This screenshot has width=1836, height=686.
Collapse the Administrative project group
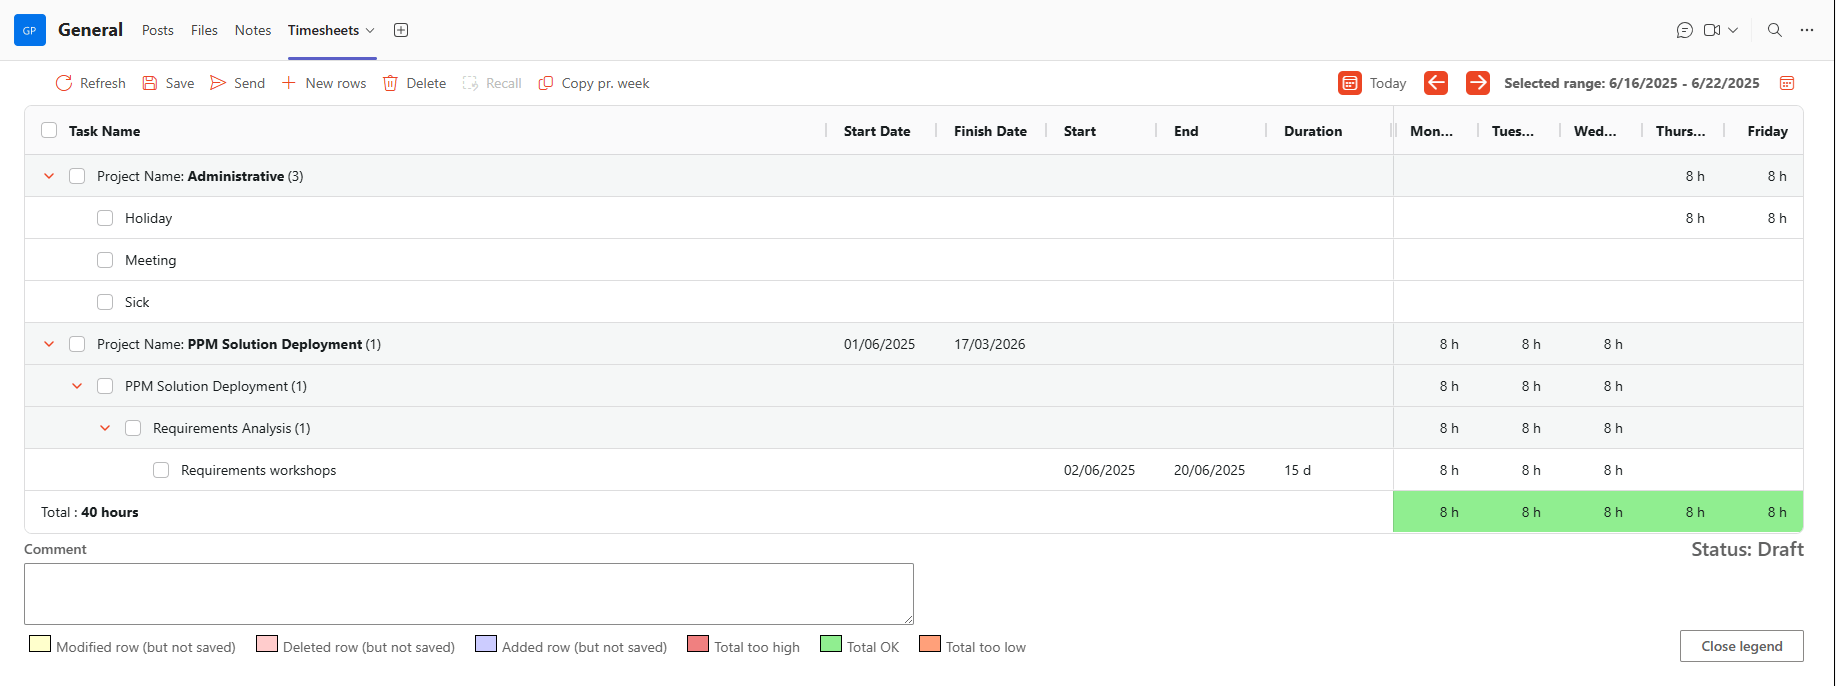coord(49,176)
